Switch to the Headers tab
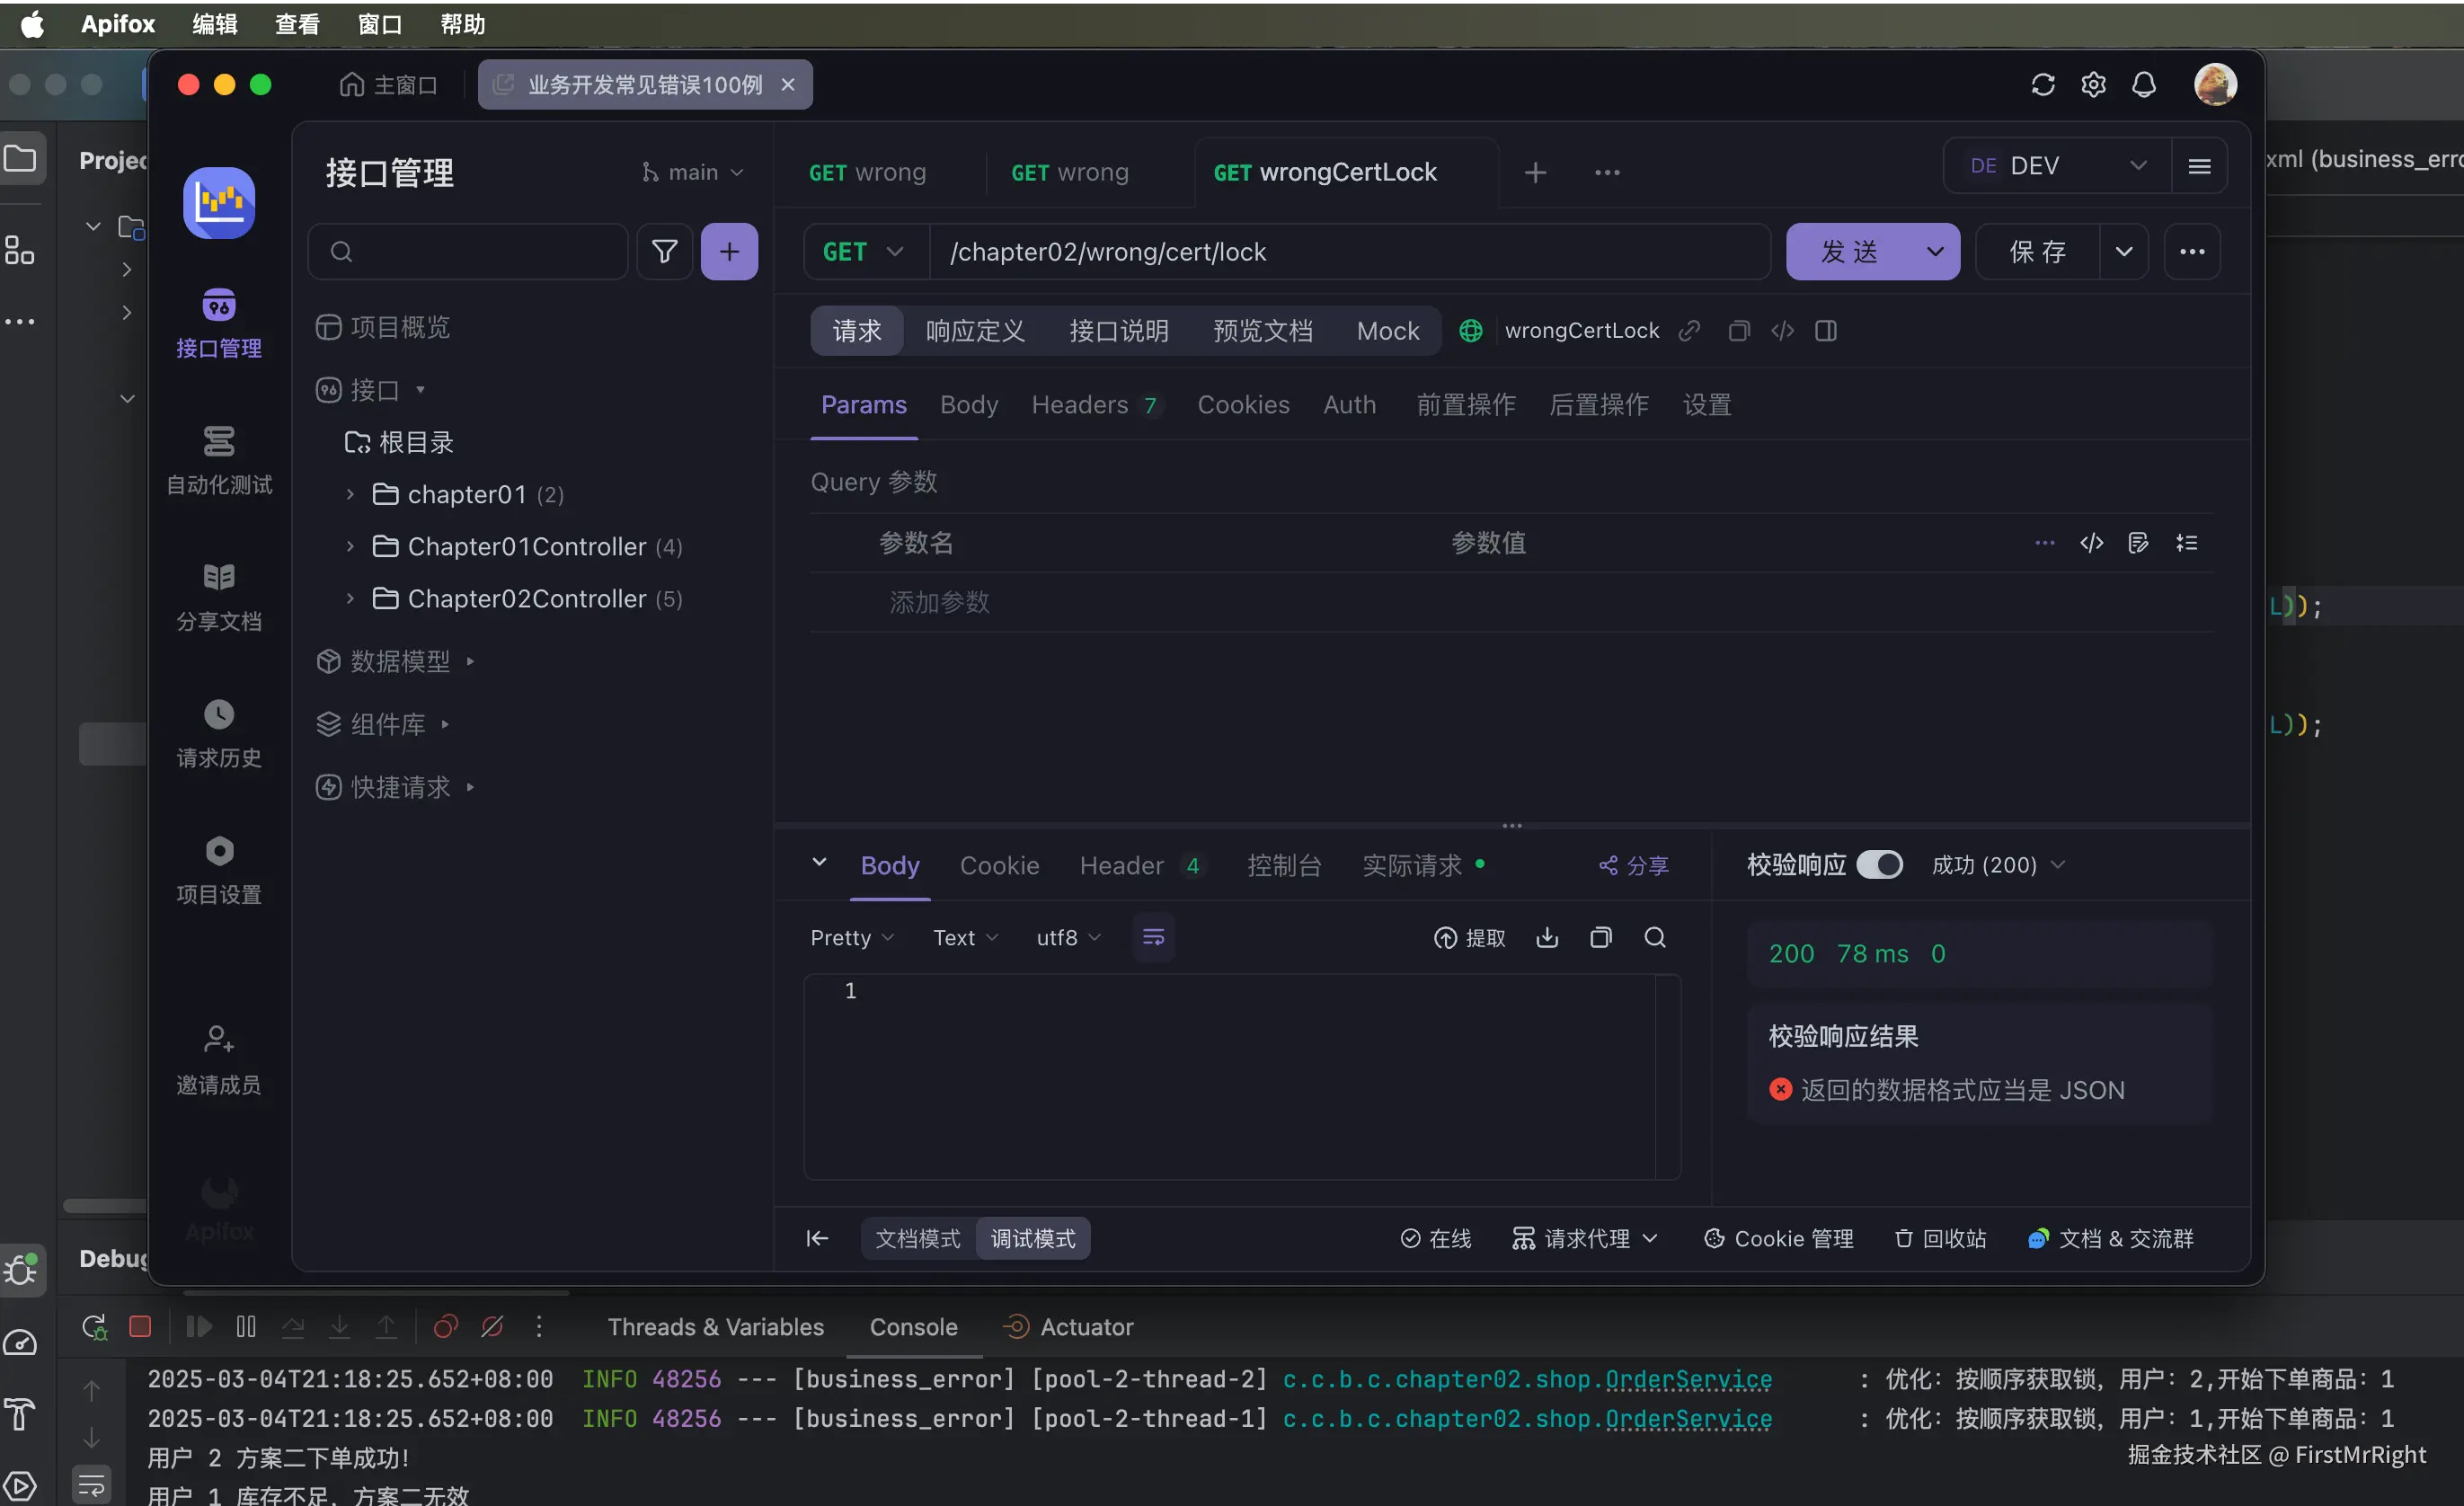The height and width of the screenshot is (1506, 2464). click(x=1080, y=405)
